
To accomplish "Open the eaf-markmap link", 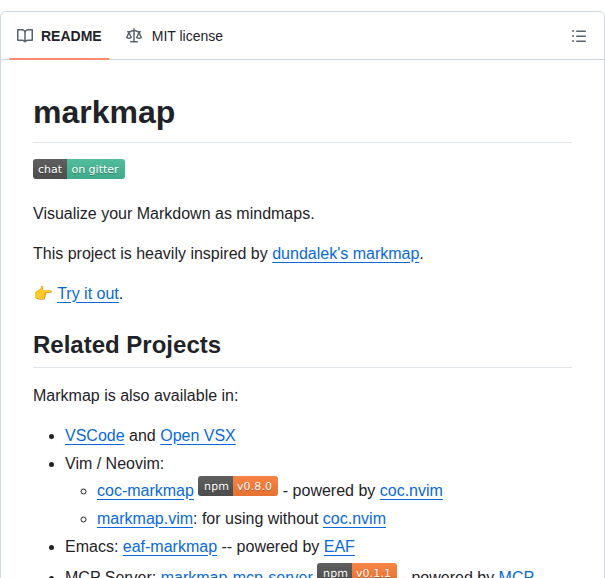I will (x=170, y=547).
